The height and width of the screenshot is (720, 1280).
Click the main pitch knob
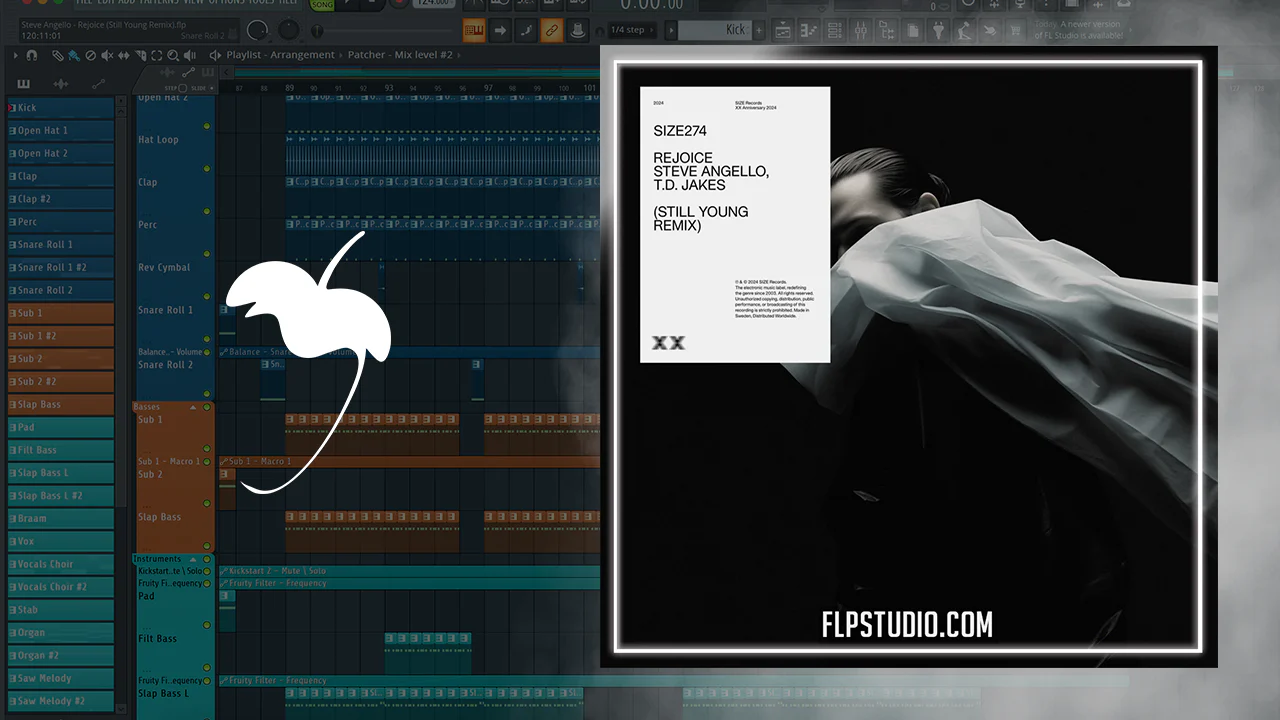point(289,30)
